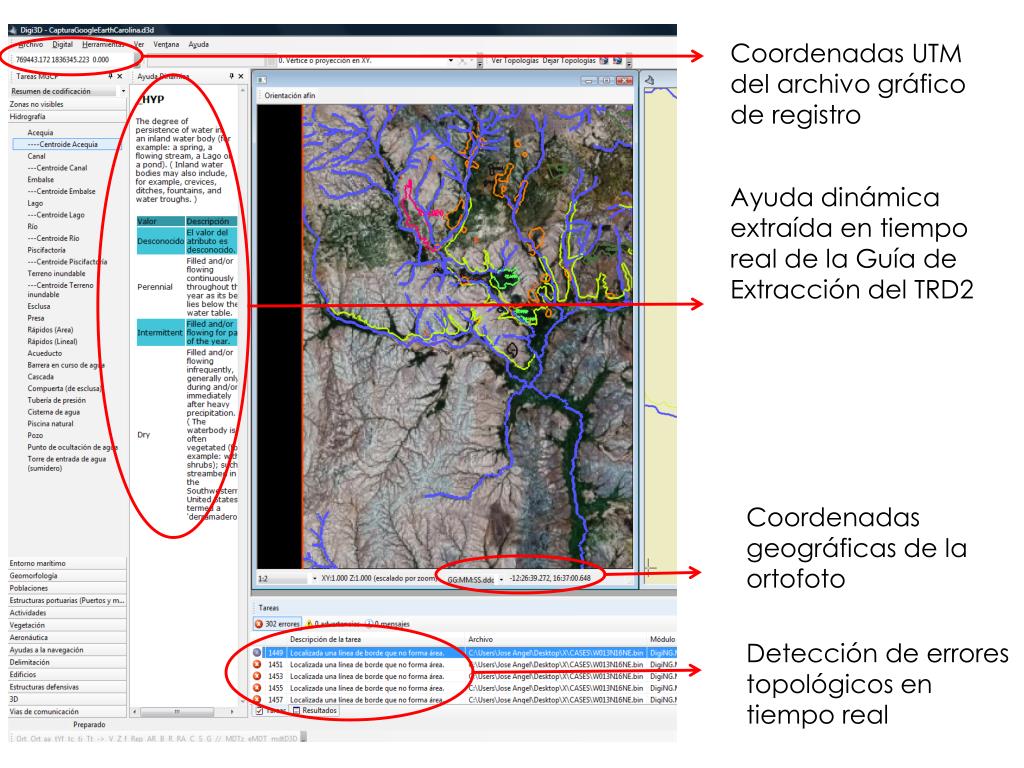Switch to the Resultados tab
Screen dimensions: 1024x768
315,711
